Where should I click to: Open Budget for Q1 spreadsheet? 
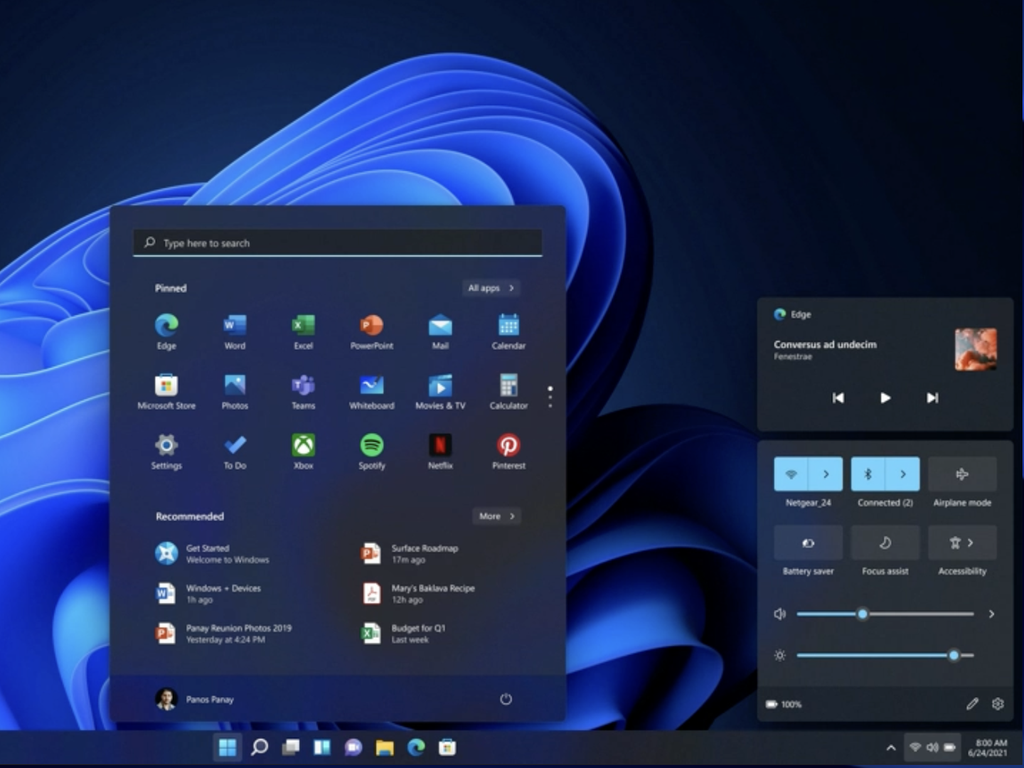click(x=404, y=633)
